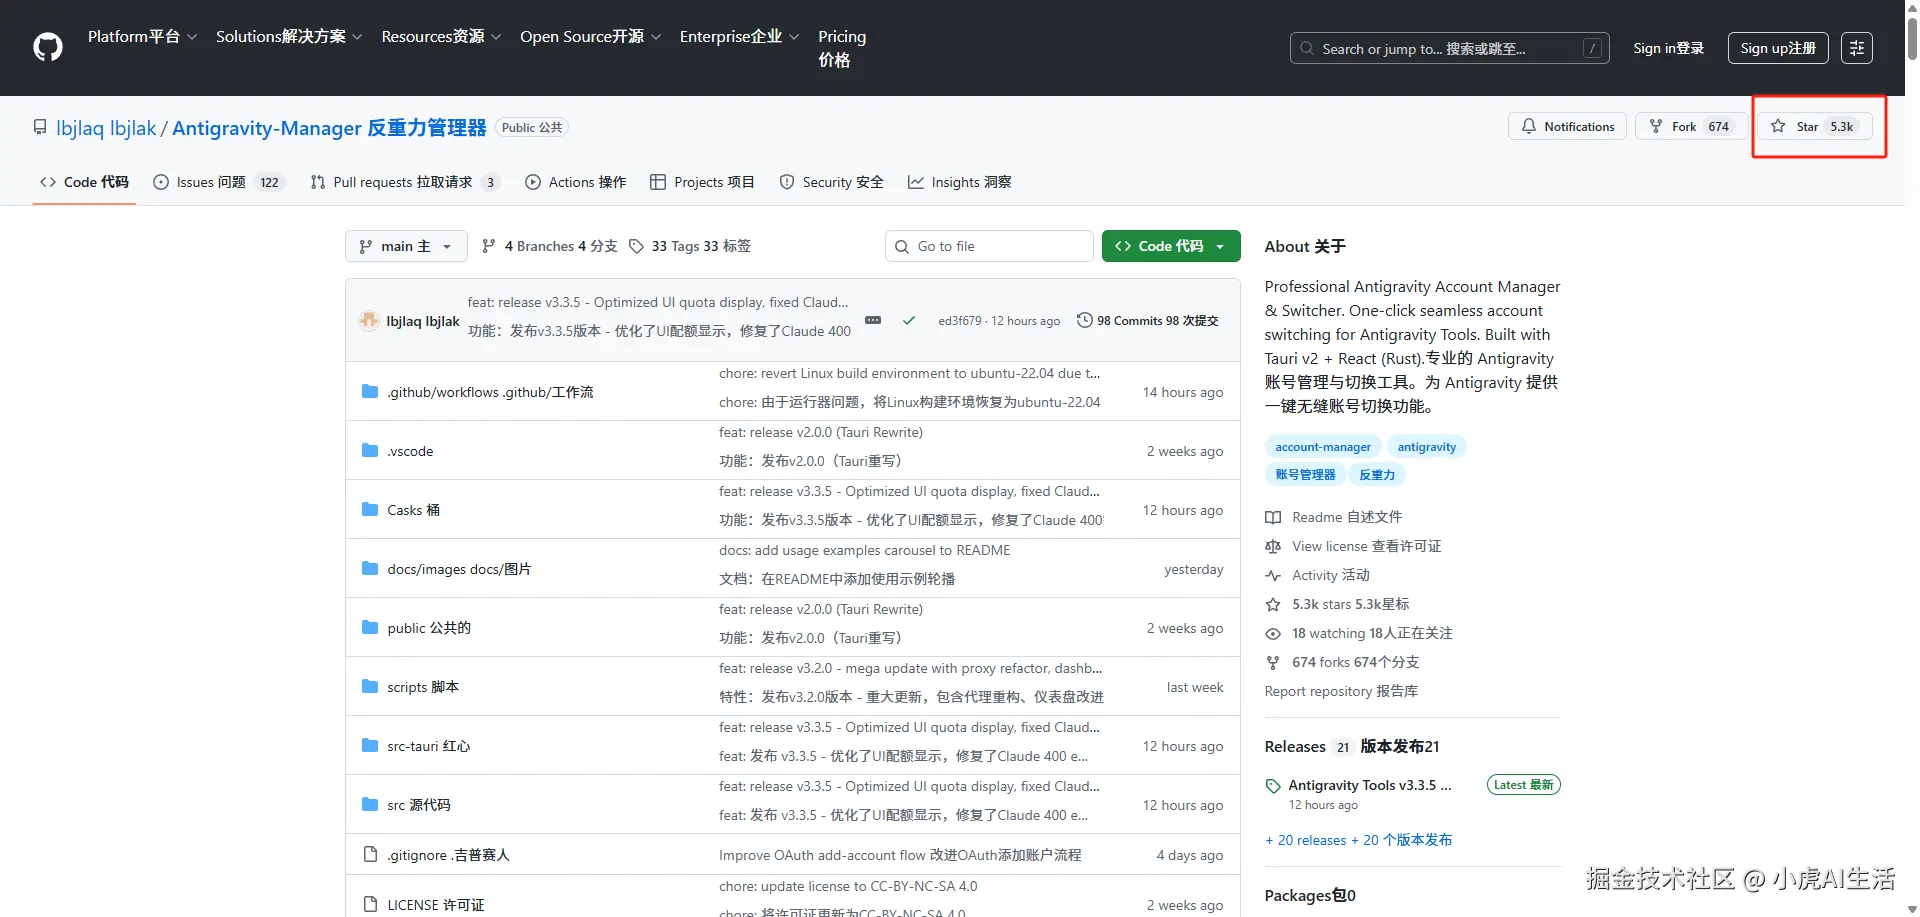Click folder icon for public

click(370, 627)
